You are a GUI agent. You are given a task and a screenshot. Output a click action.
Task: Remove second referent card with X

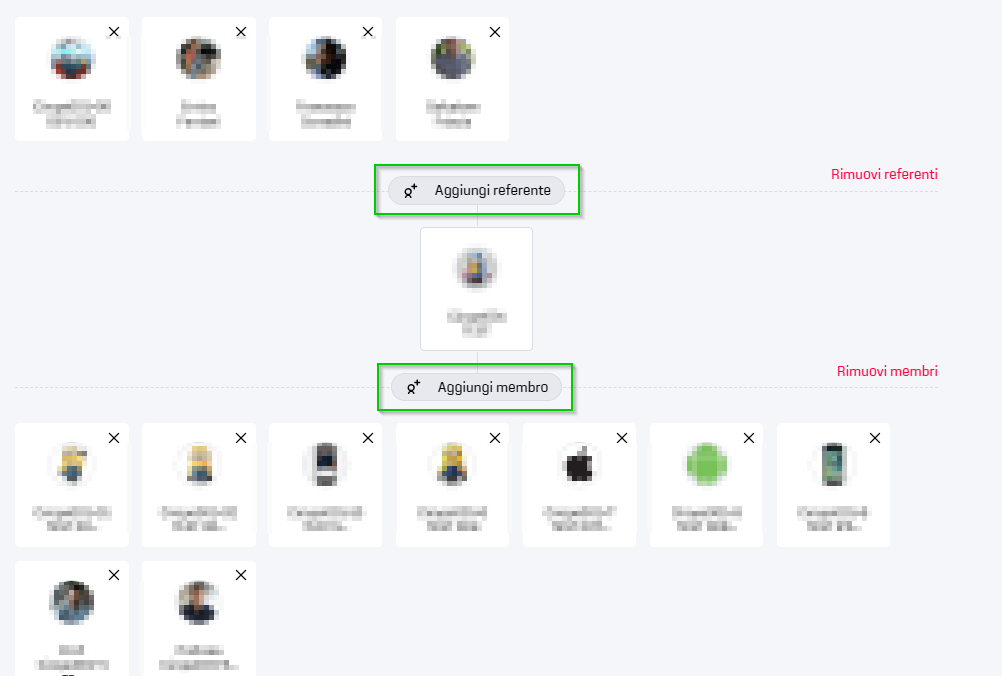pyautogui.click(x=241, y=32)
